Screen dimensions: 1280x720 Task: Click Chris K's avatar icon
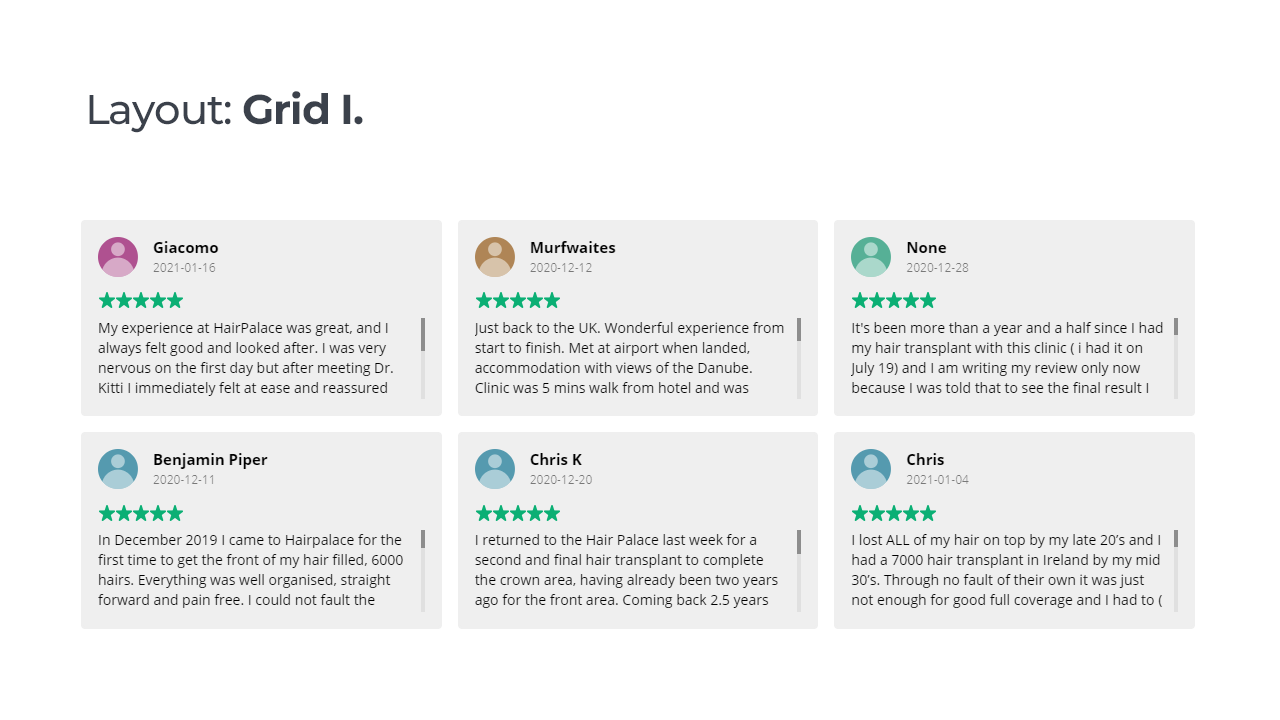495,469
